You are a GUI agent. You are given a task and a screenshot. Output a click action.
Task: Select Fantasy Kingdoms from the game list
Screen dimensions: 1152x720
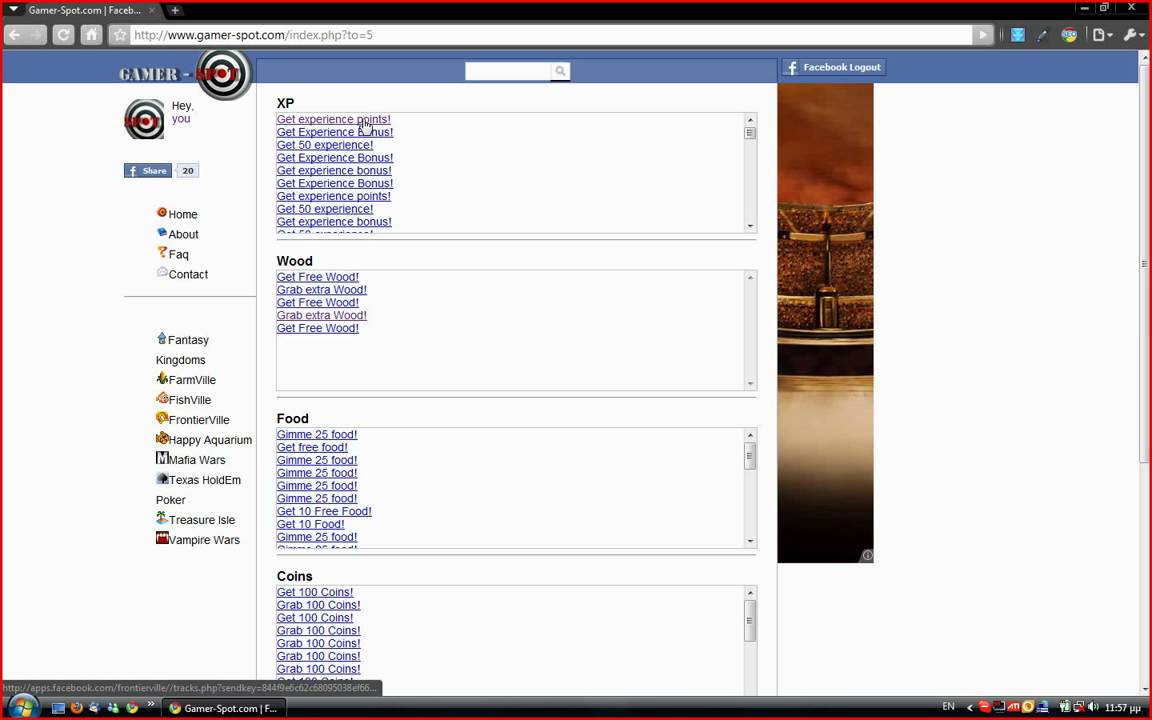pos(182,350)
